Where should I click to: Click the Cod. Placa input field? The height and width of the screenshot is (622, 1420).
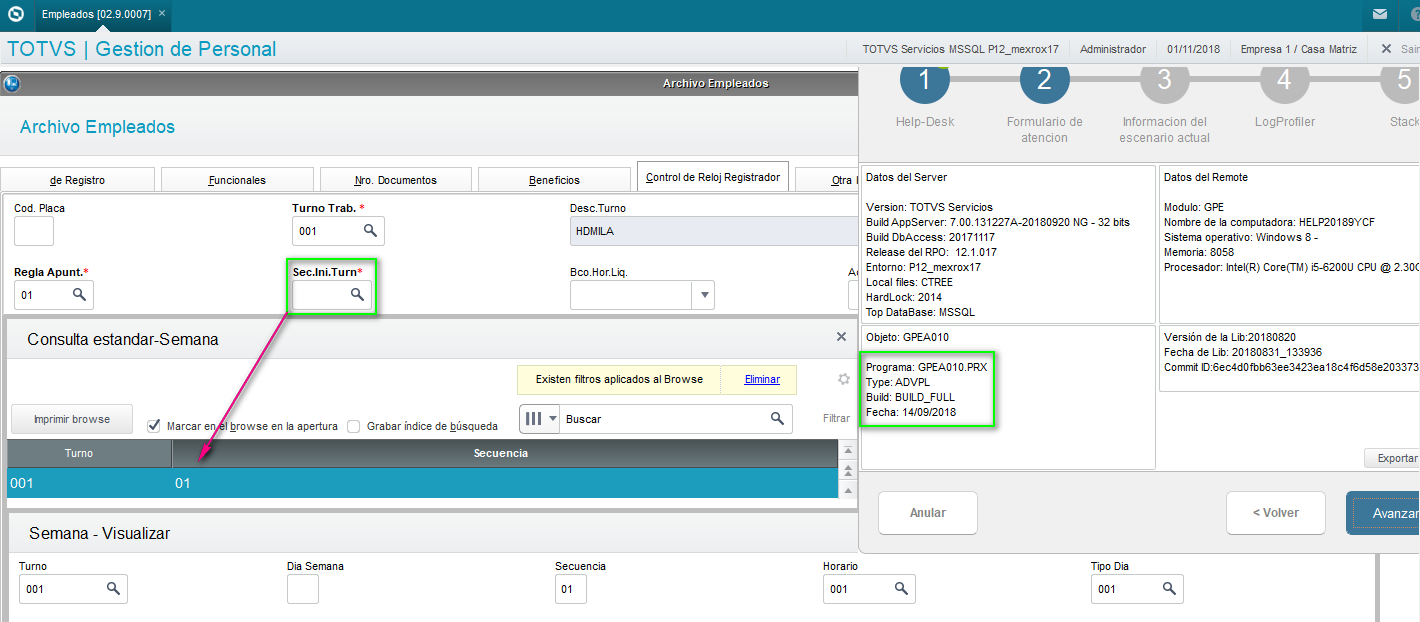(34, 231)
